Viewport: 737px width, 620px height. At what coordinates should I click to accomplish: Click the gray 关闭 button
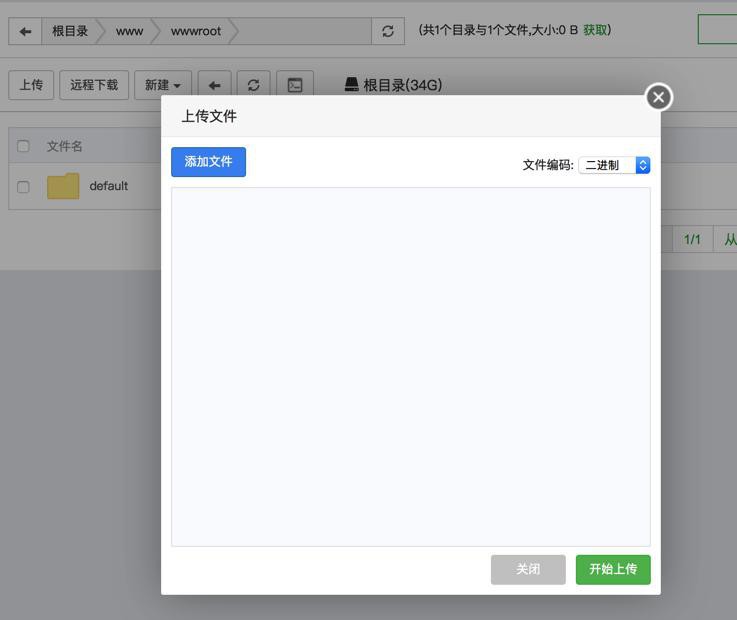pos(528,569)
